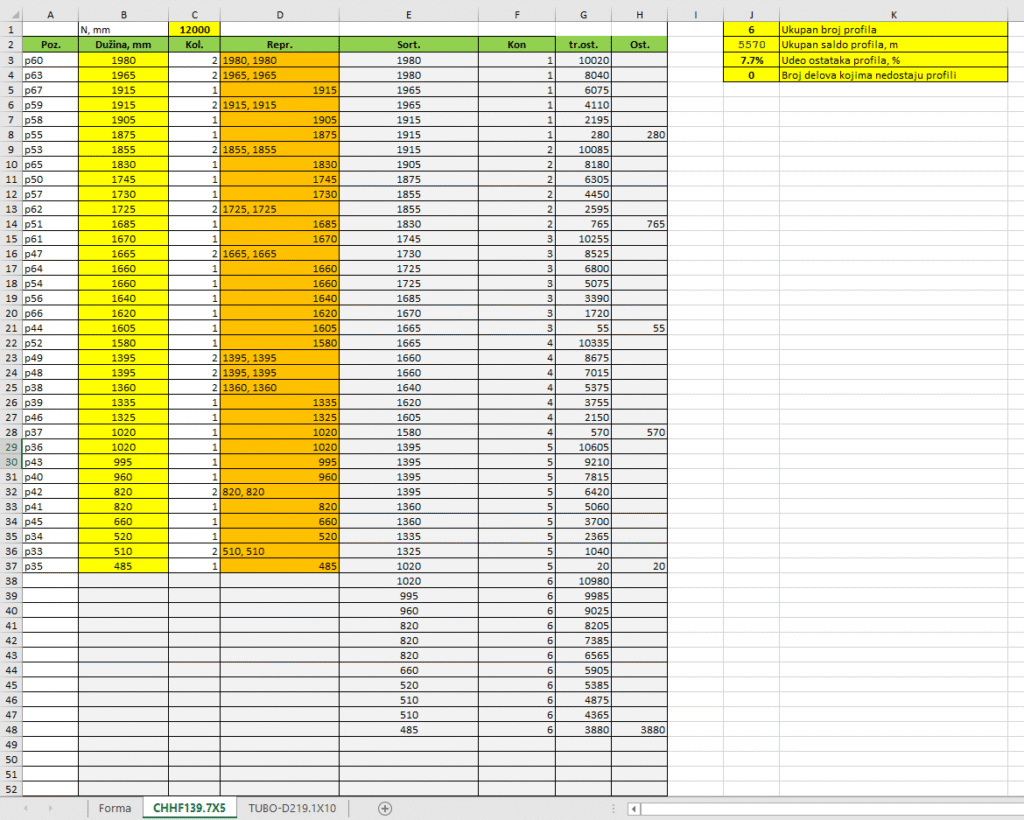The width and height of the screenshot is (1024, 820).
Task: Select the CHHF139.7X5 sheet tab
Action: 189,808
